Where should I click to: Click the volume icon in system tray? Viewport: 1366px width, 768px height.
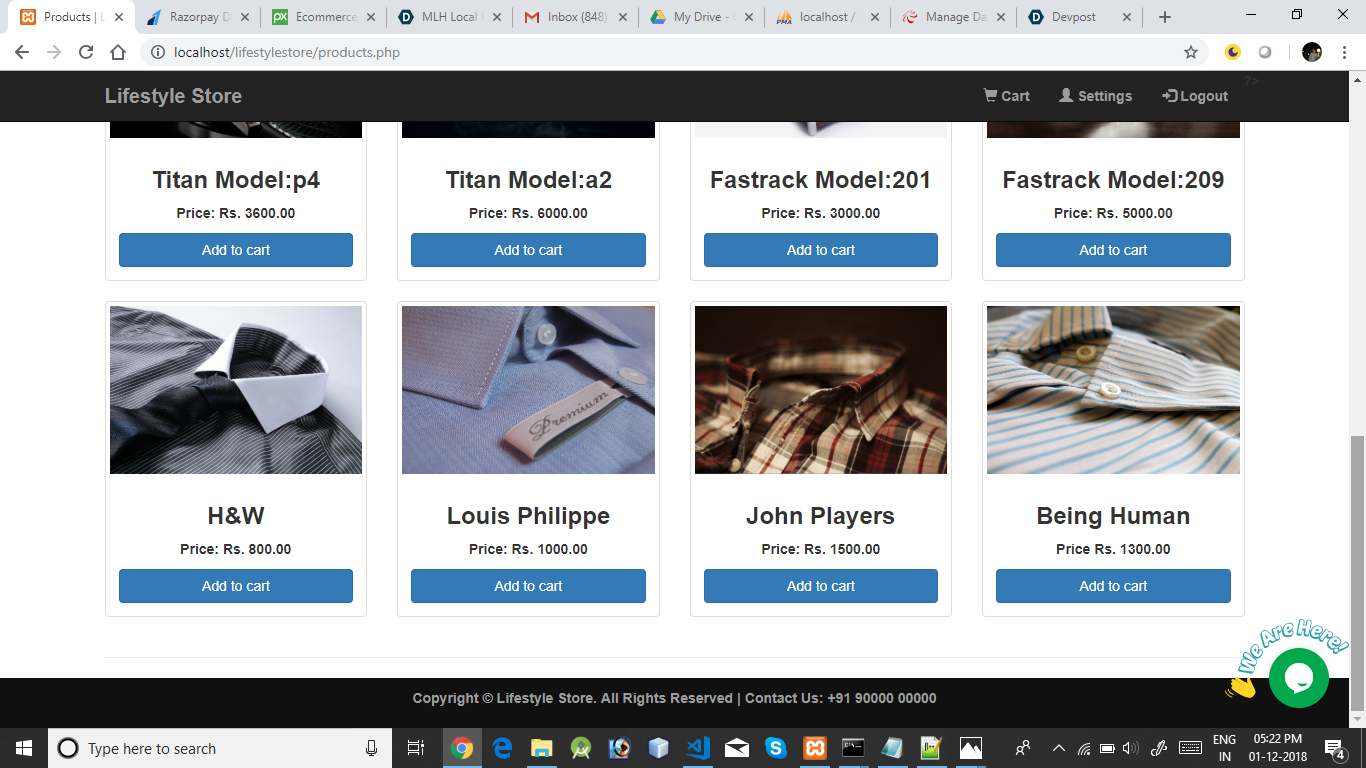[x=1131, y=748]
